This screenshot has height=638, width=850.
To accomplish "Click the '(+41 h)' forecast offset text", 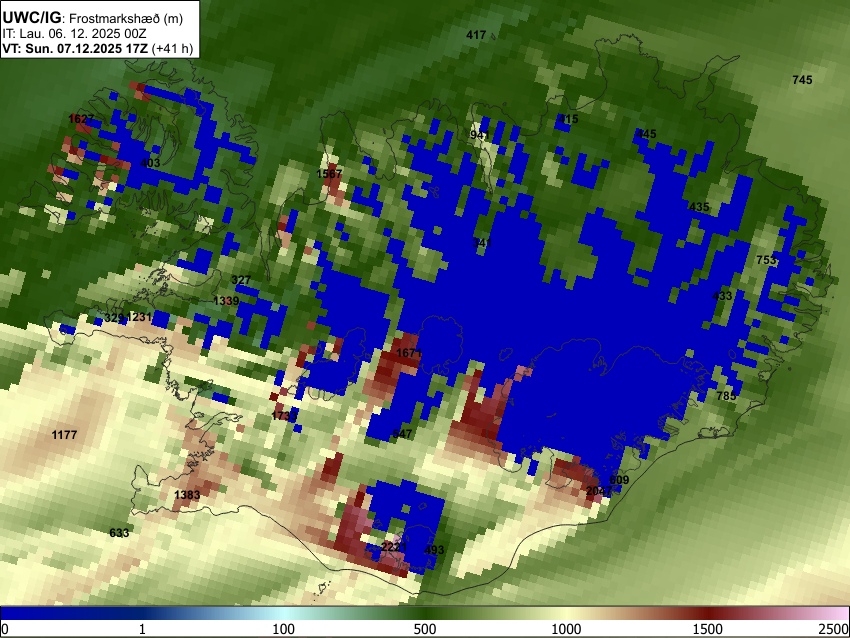I will 172,48.
